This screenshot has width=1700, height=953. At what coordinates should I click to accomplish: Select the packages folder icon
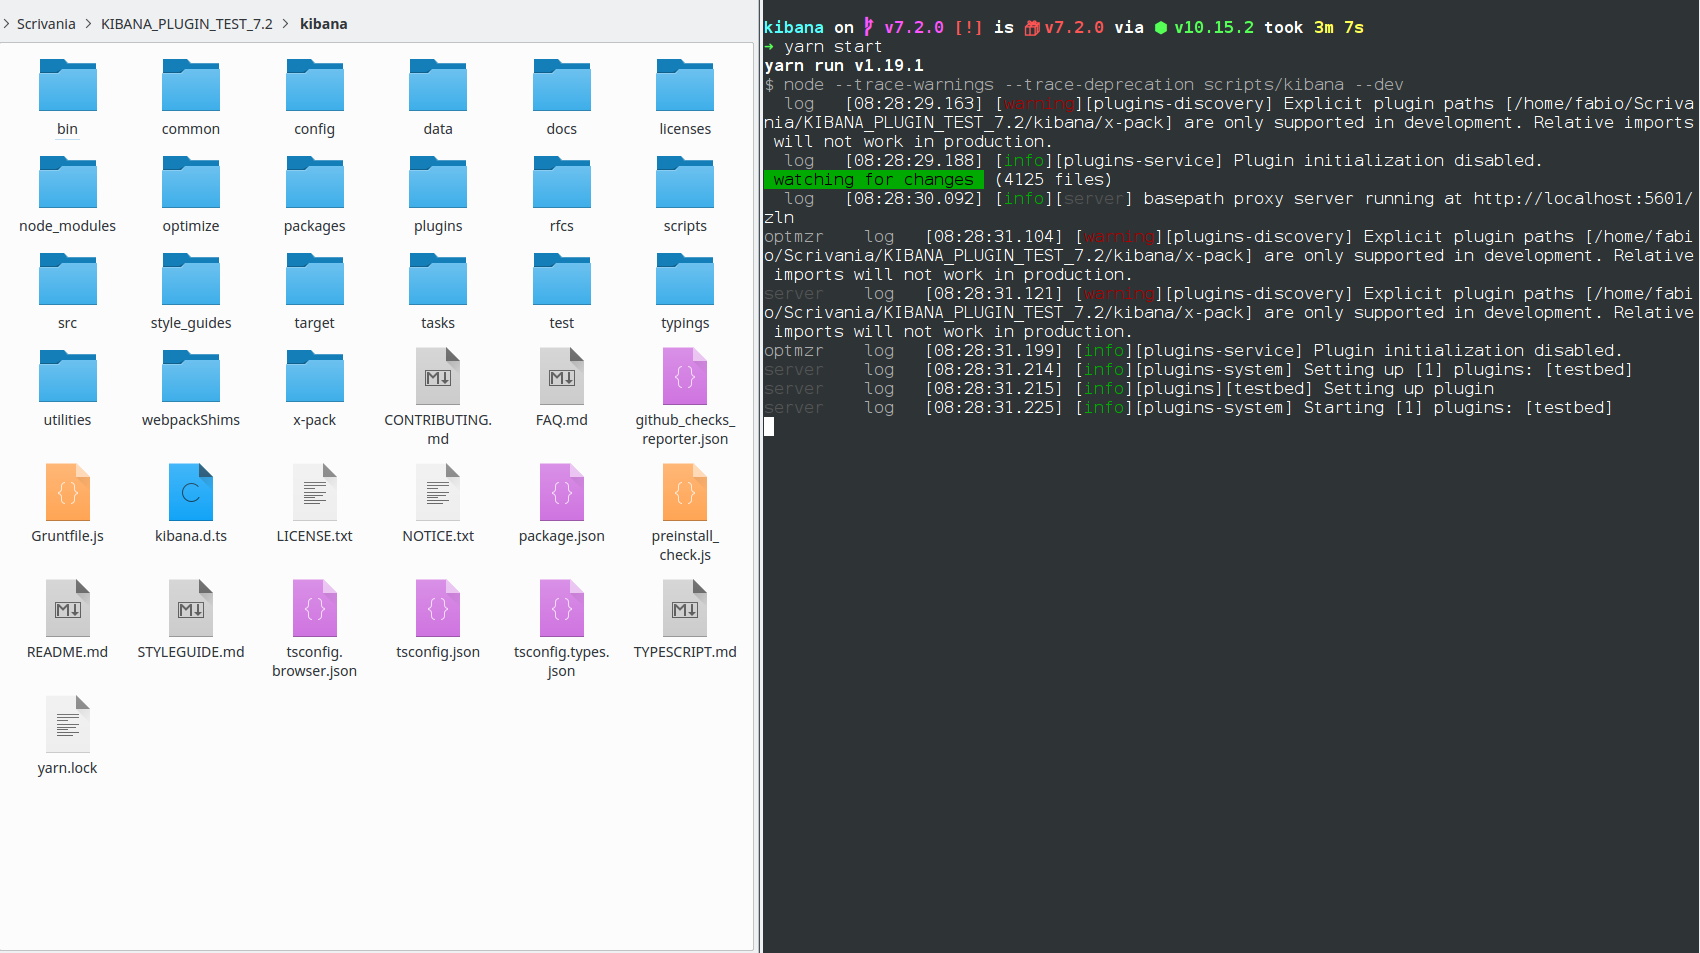click(x=314, y=182)
